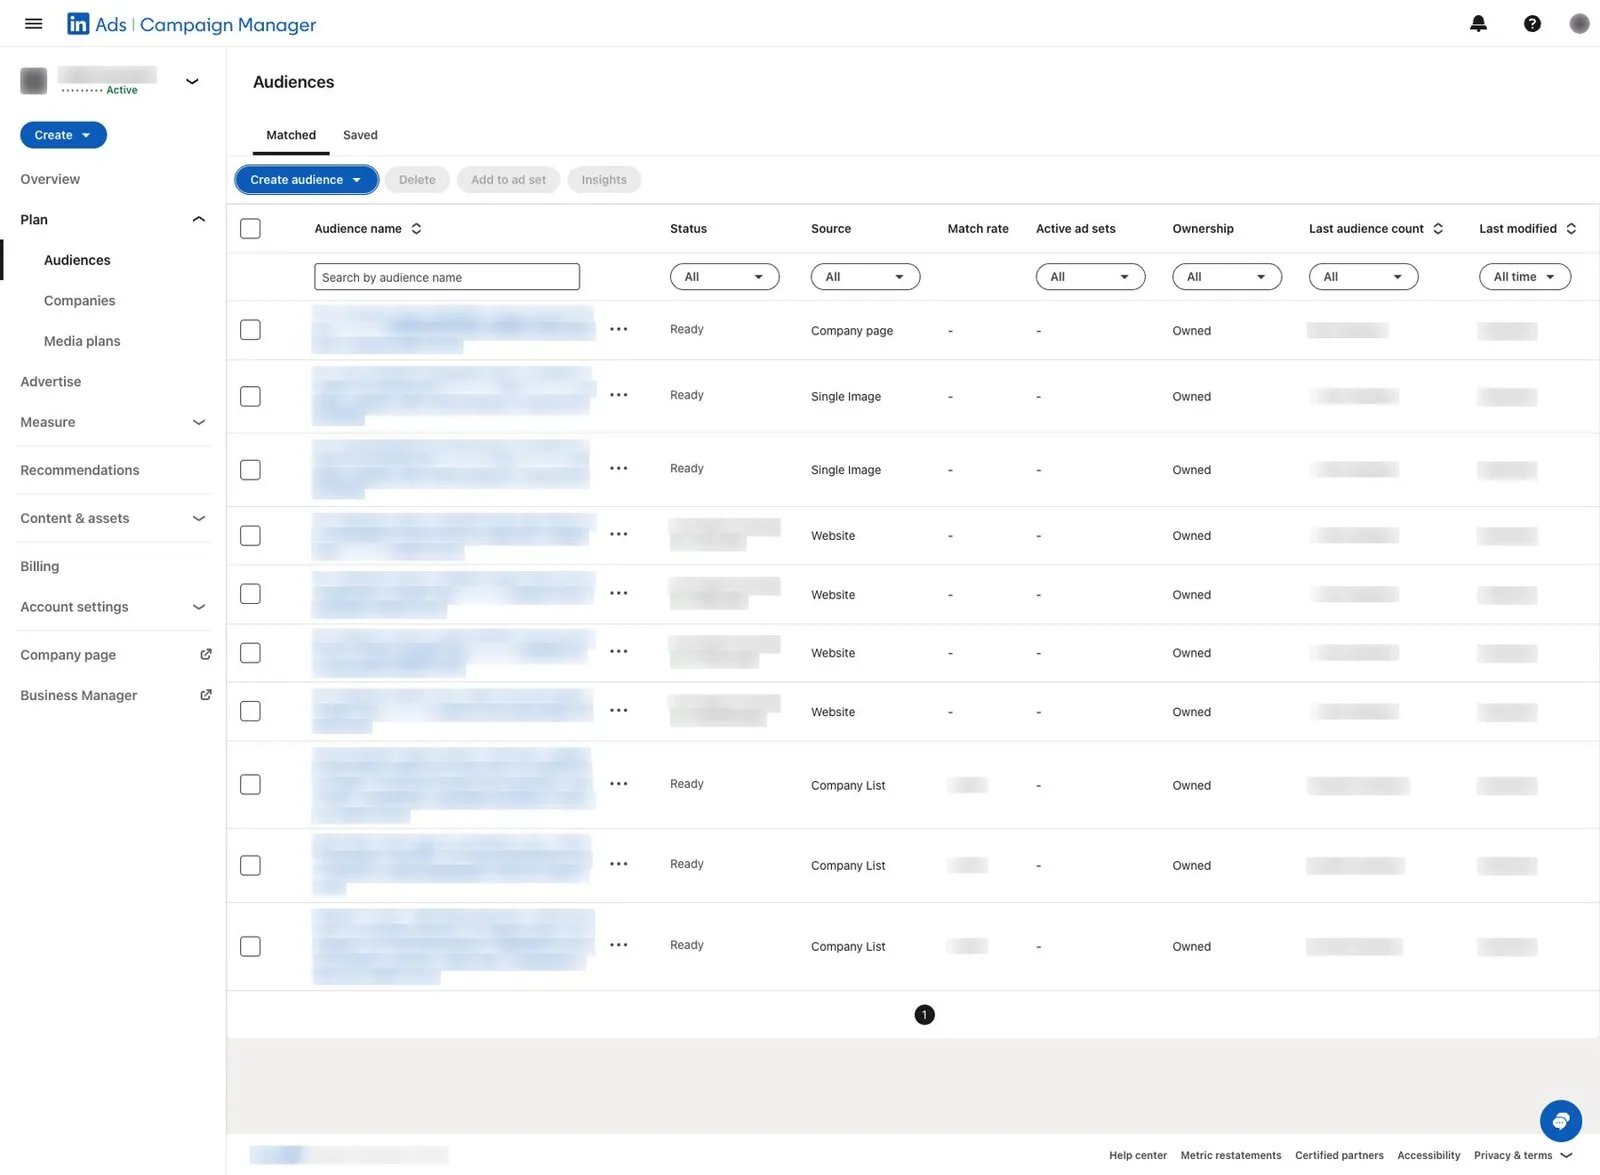Check the first Company List audience row
Viewport: 1600px width, 1175px height.
pyautogui.click(x=250, y=785)
